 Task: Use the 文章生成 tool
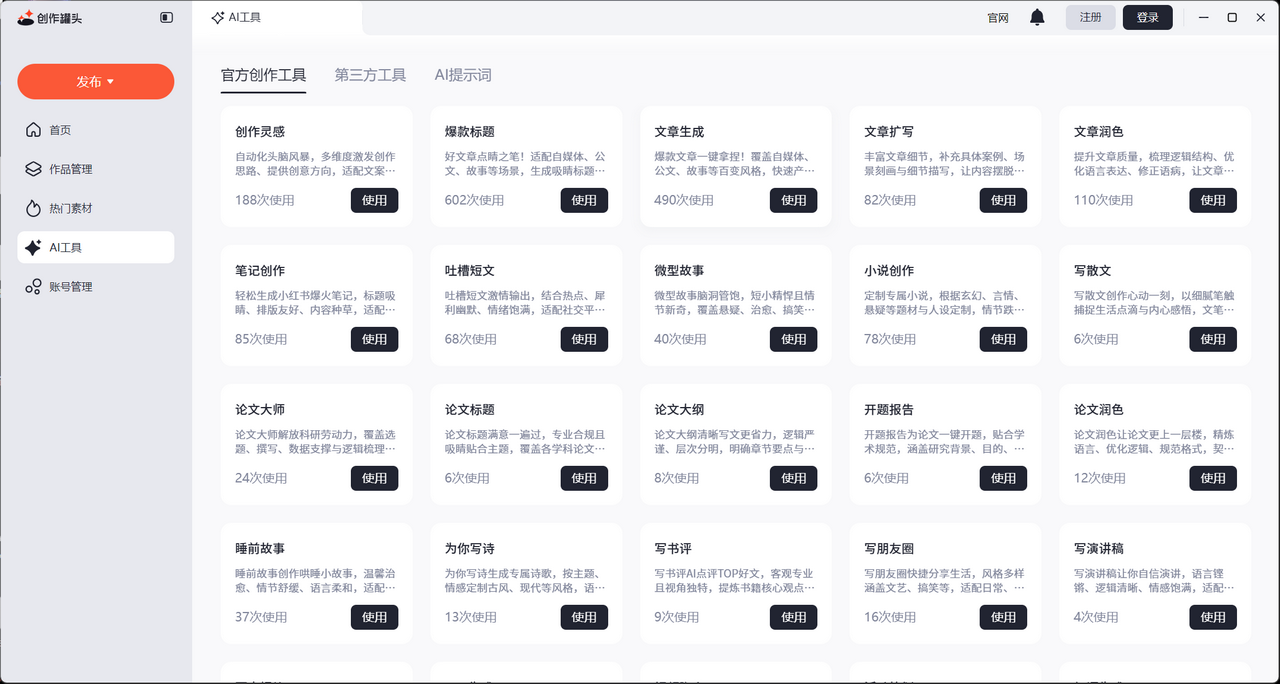(793, 200)
